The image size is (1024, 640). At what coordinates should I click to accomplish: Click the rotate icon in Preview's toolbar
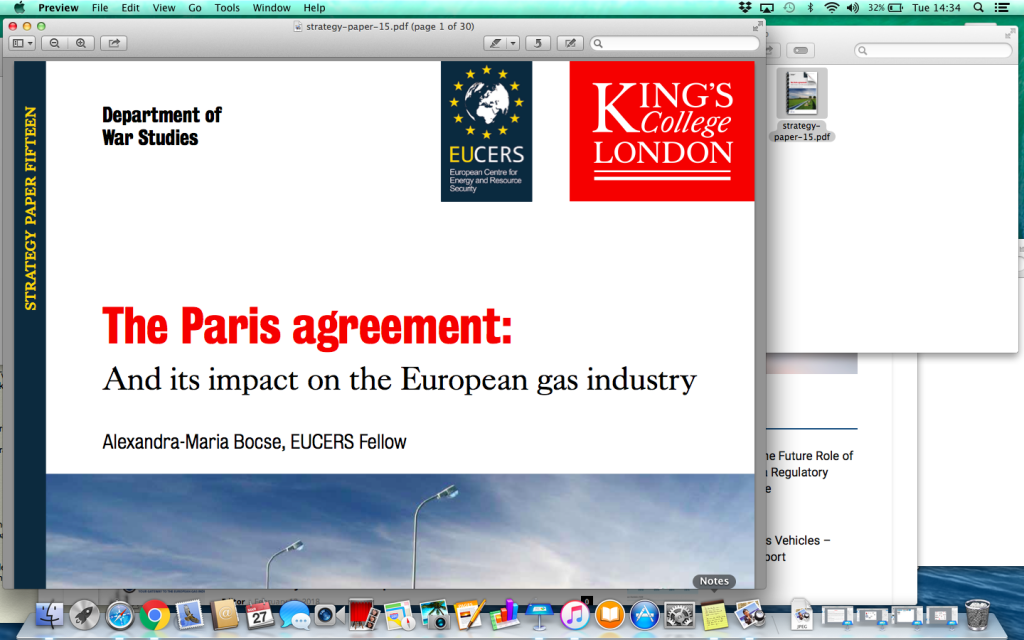click(537, 43)
